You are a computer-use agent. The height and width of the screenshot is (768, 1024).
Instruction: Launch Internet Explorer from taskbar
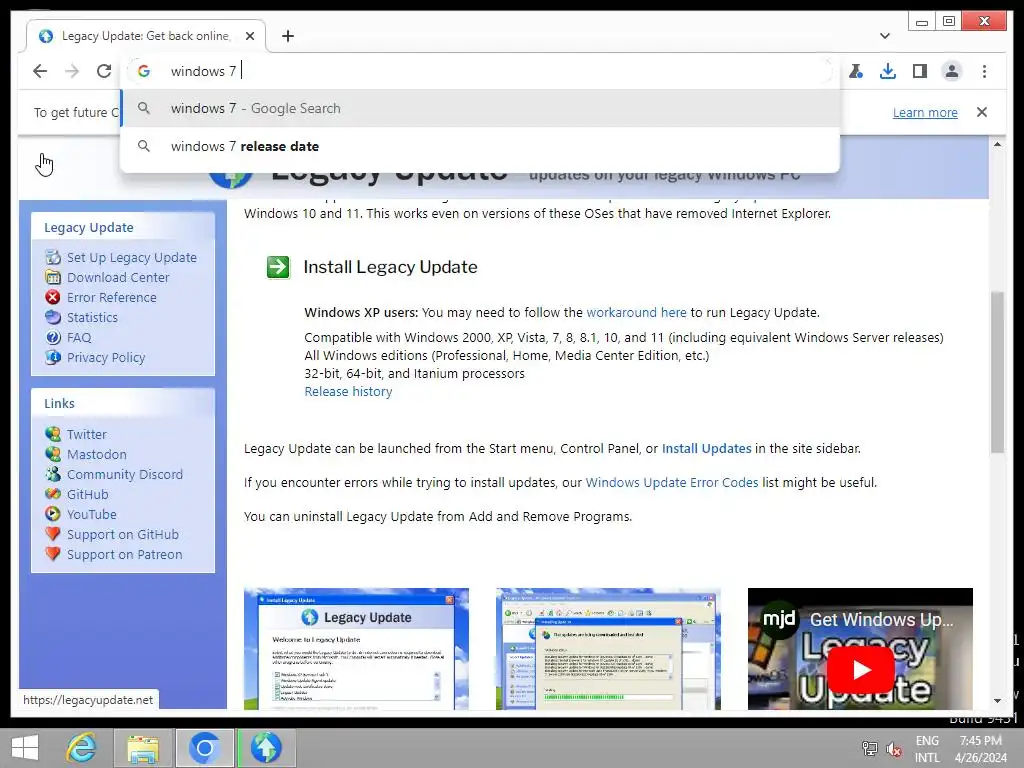pos(81,748)
